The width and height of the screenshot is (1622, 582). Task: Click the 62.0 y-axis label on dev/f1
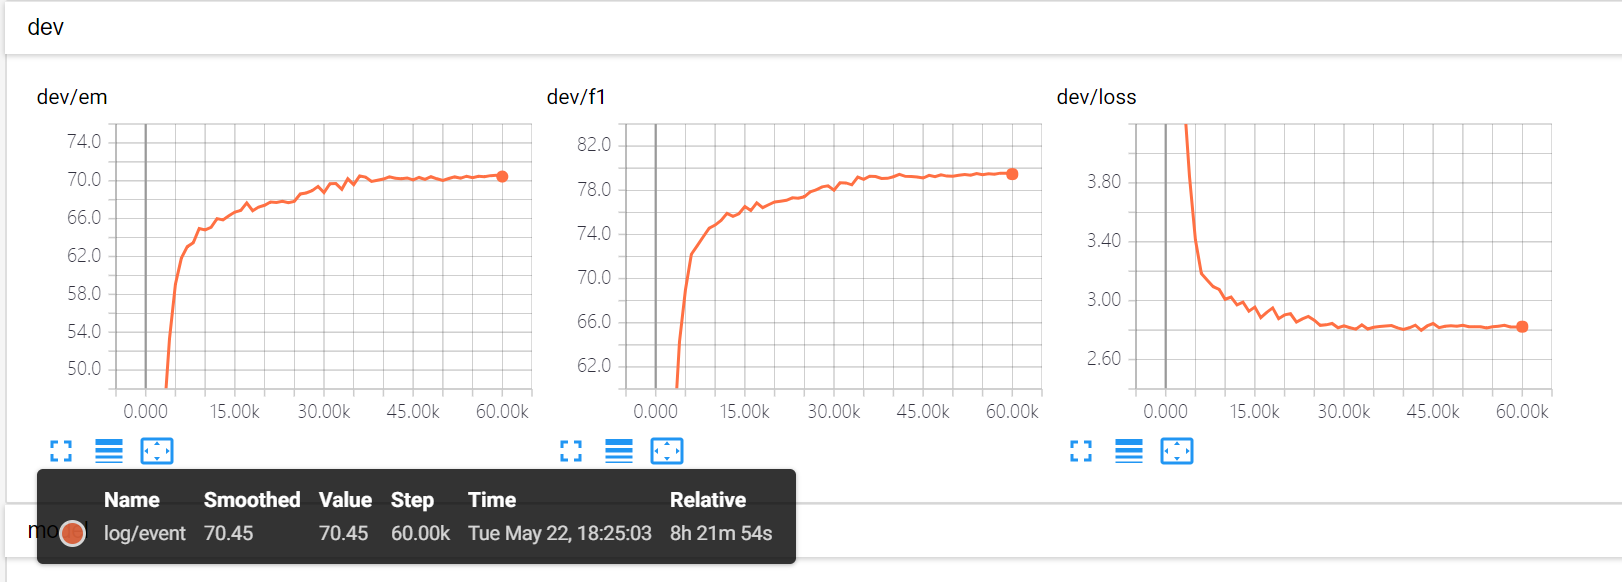coord(594,366)
